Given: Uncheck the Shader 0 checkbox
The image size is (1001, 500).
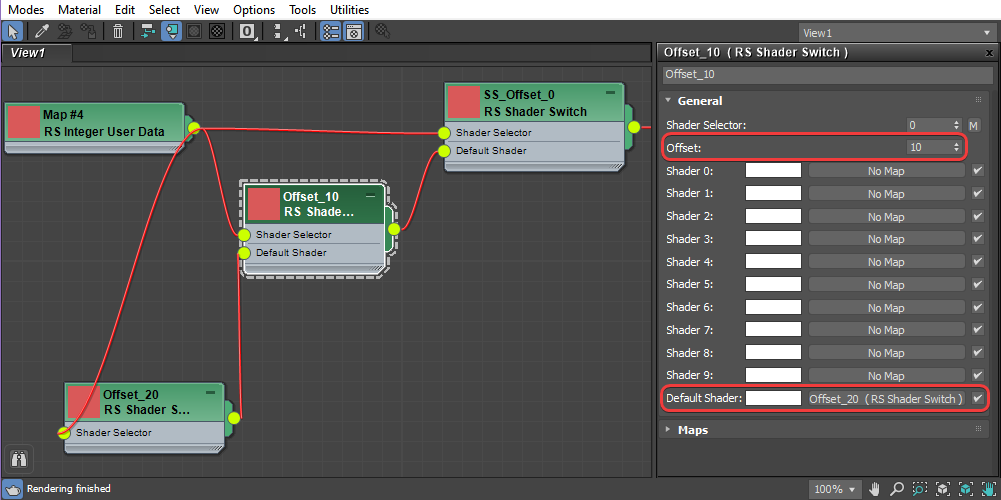Looking at the screenshot, I should click(977, 170).
